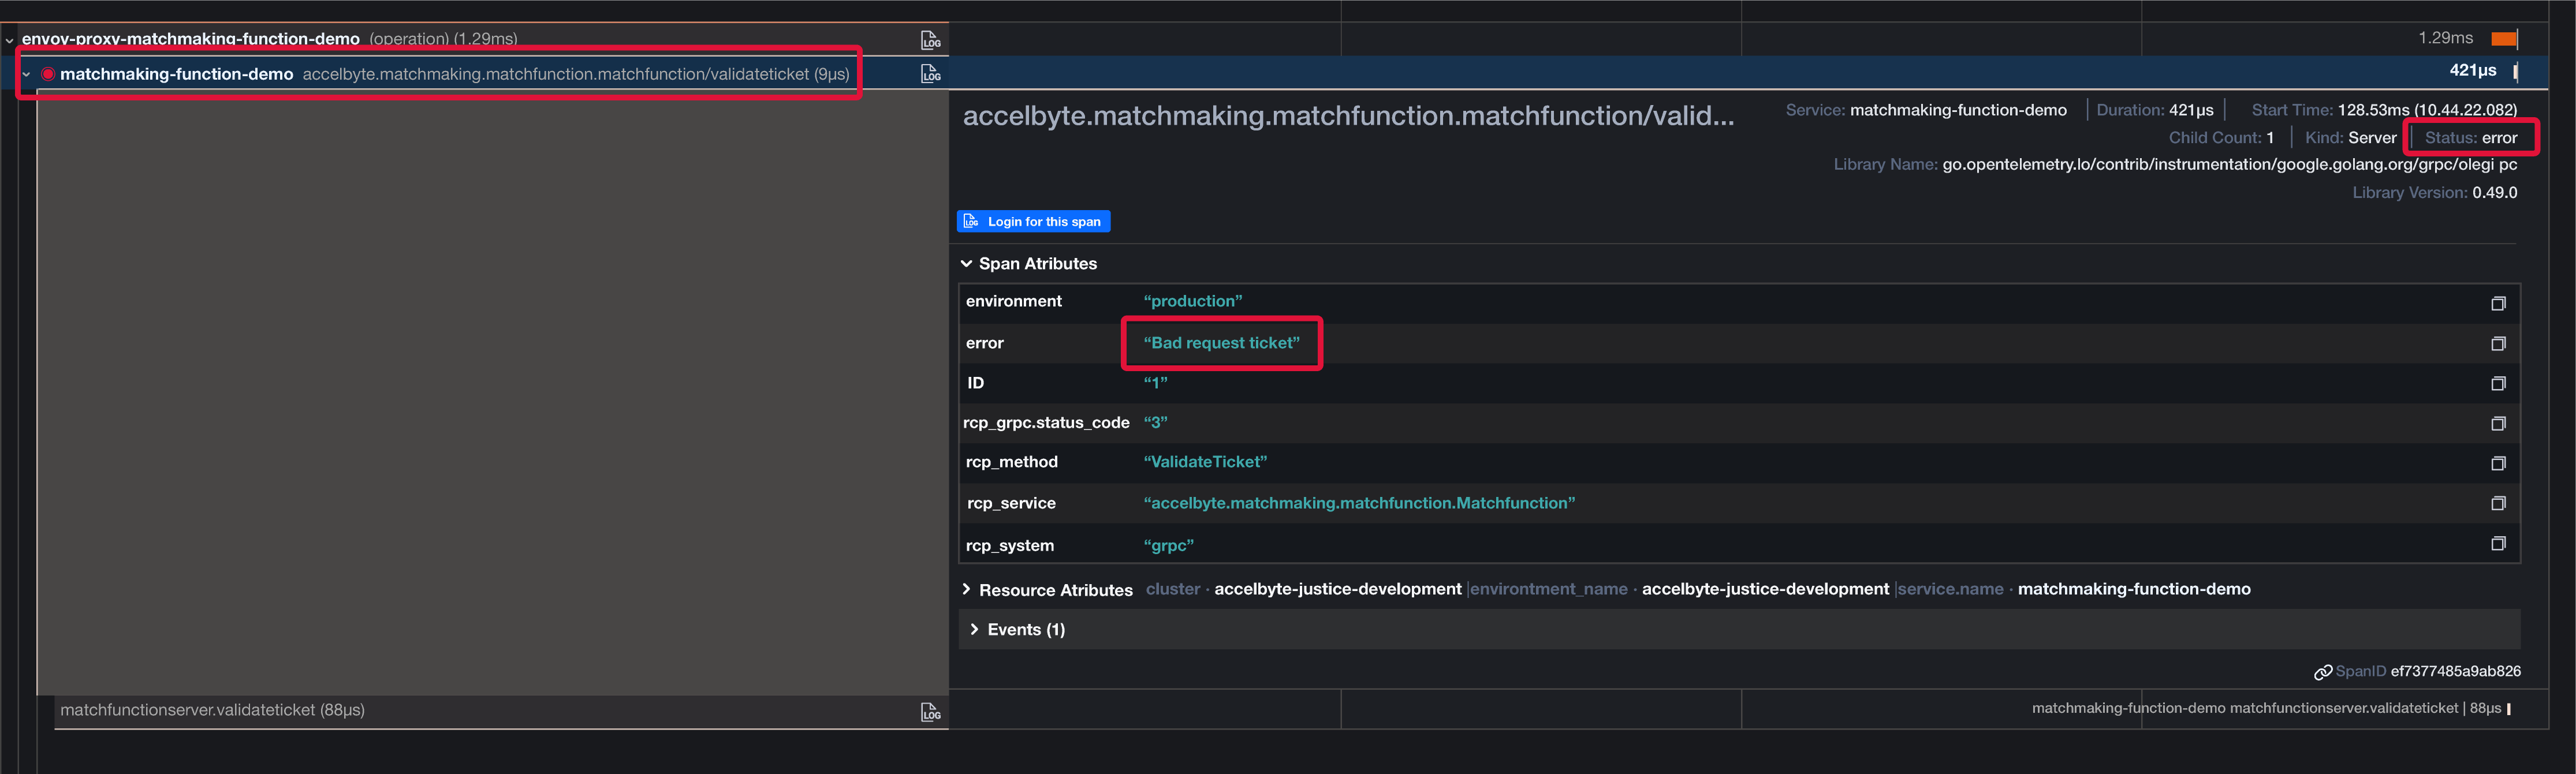Copy the rcp_system attribute value
The height and width of the screenshot is (774, 2576).
pyautogui.click(x=2497, y=543)
